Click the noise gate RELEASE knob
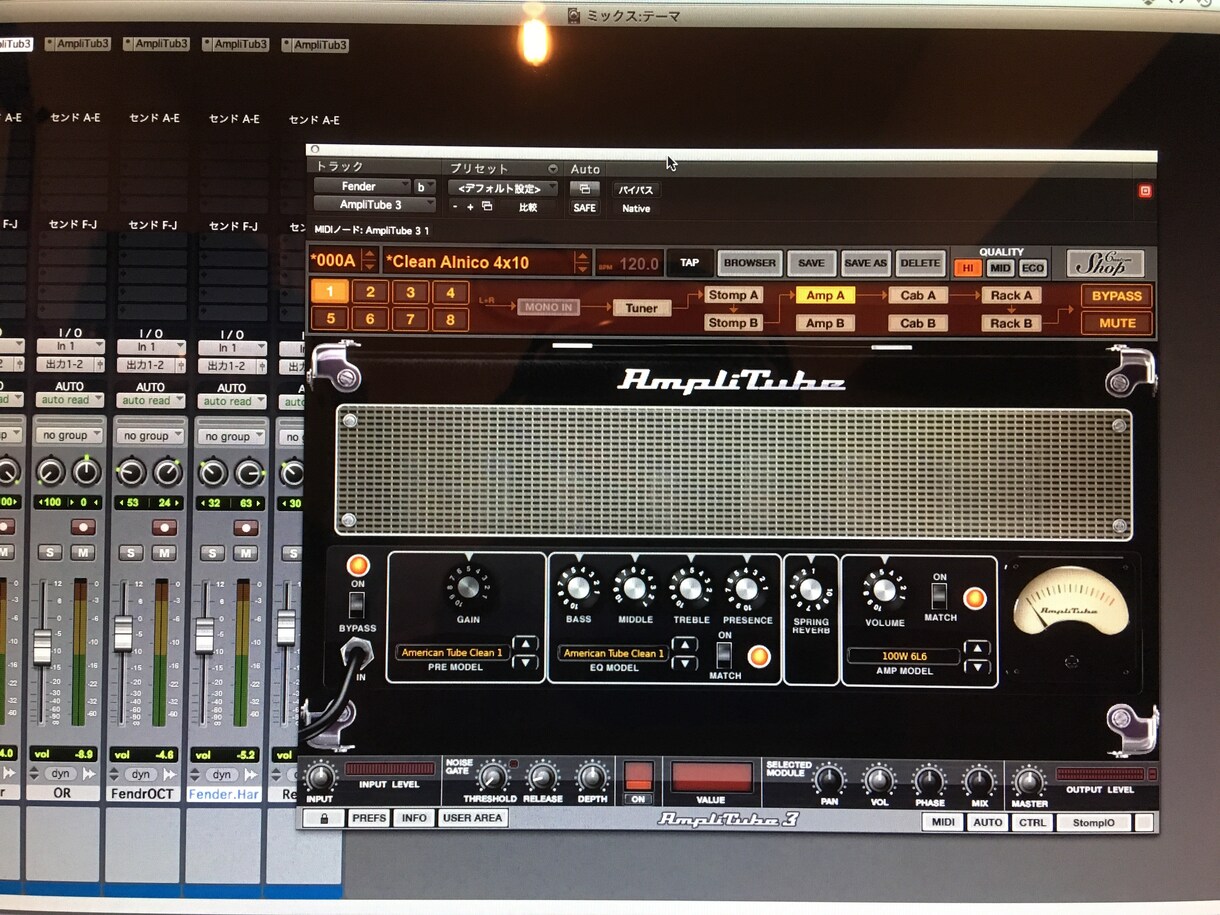Screen dimensions: 1220x915 [x=541, y=777]
